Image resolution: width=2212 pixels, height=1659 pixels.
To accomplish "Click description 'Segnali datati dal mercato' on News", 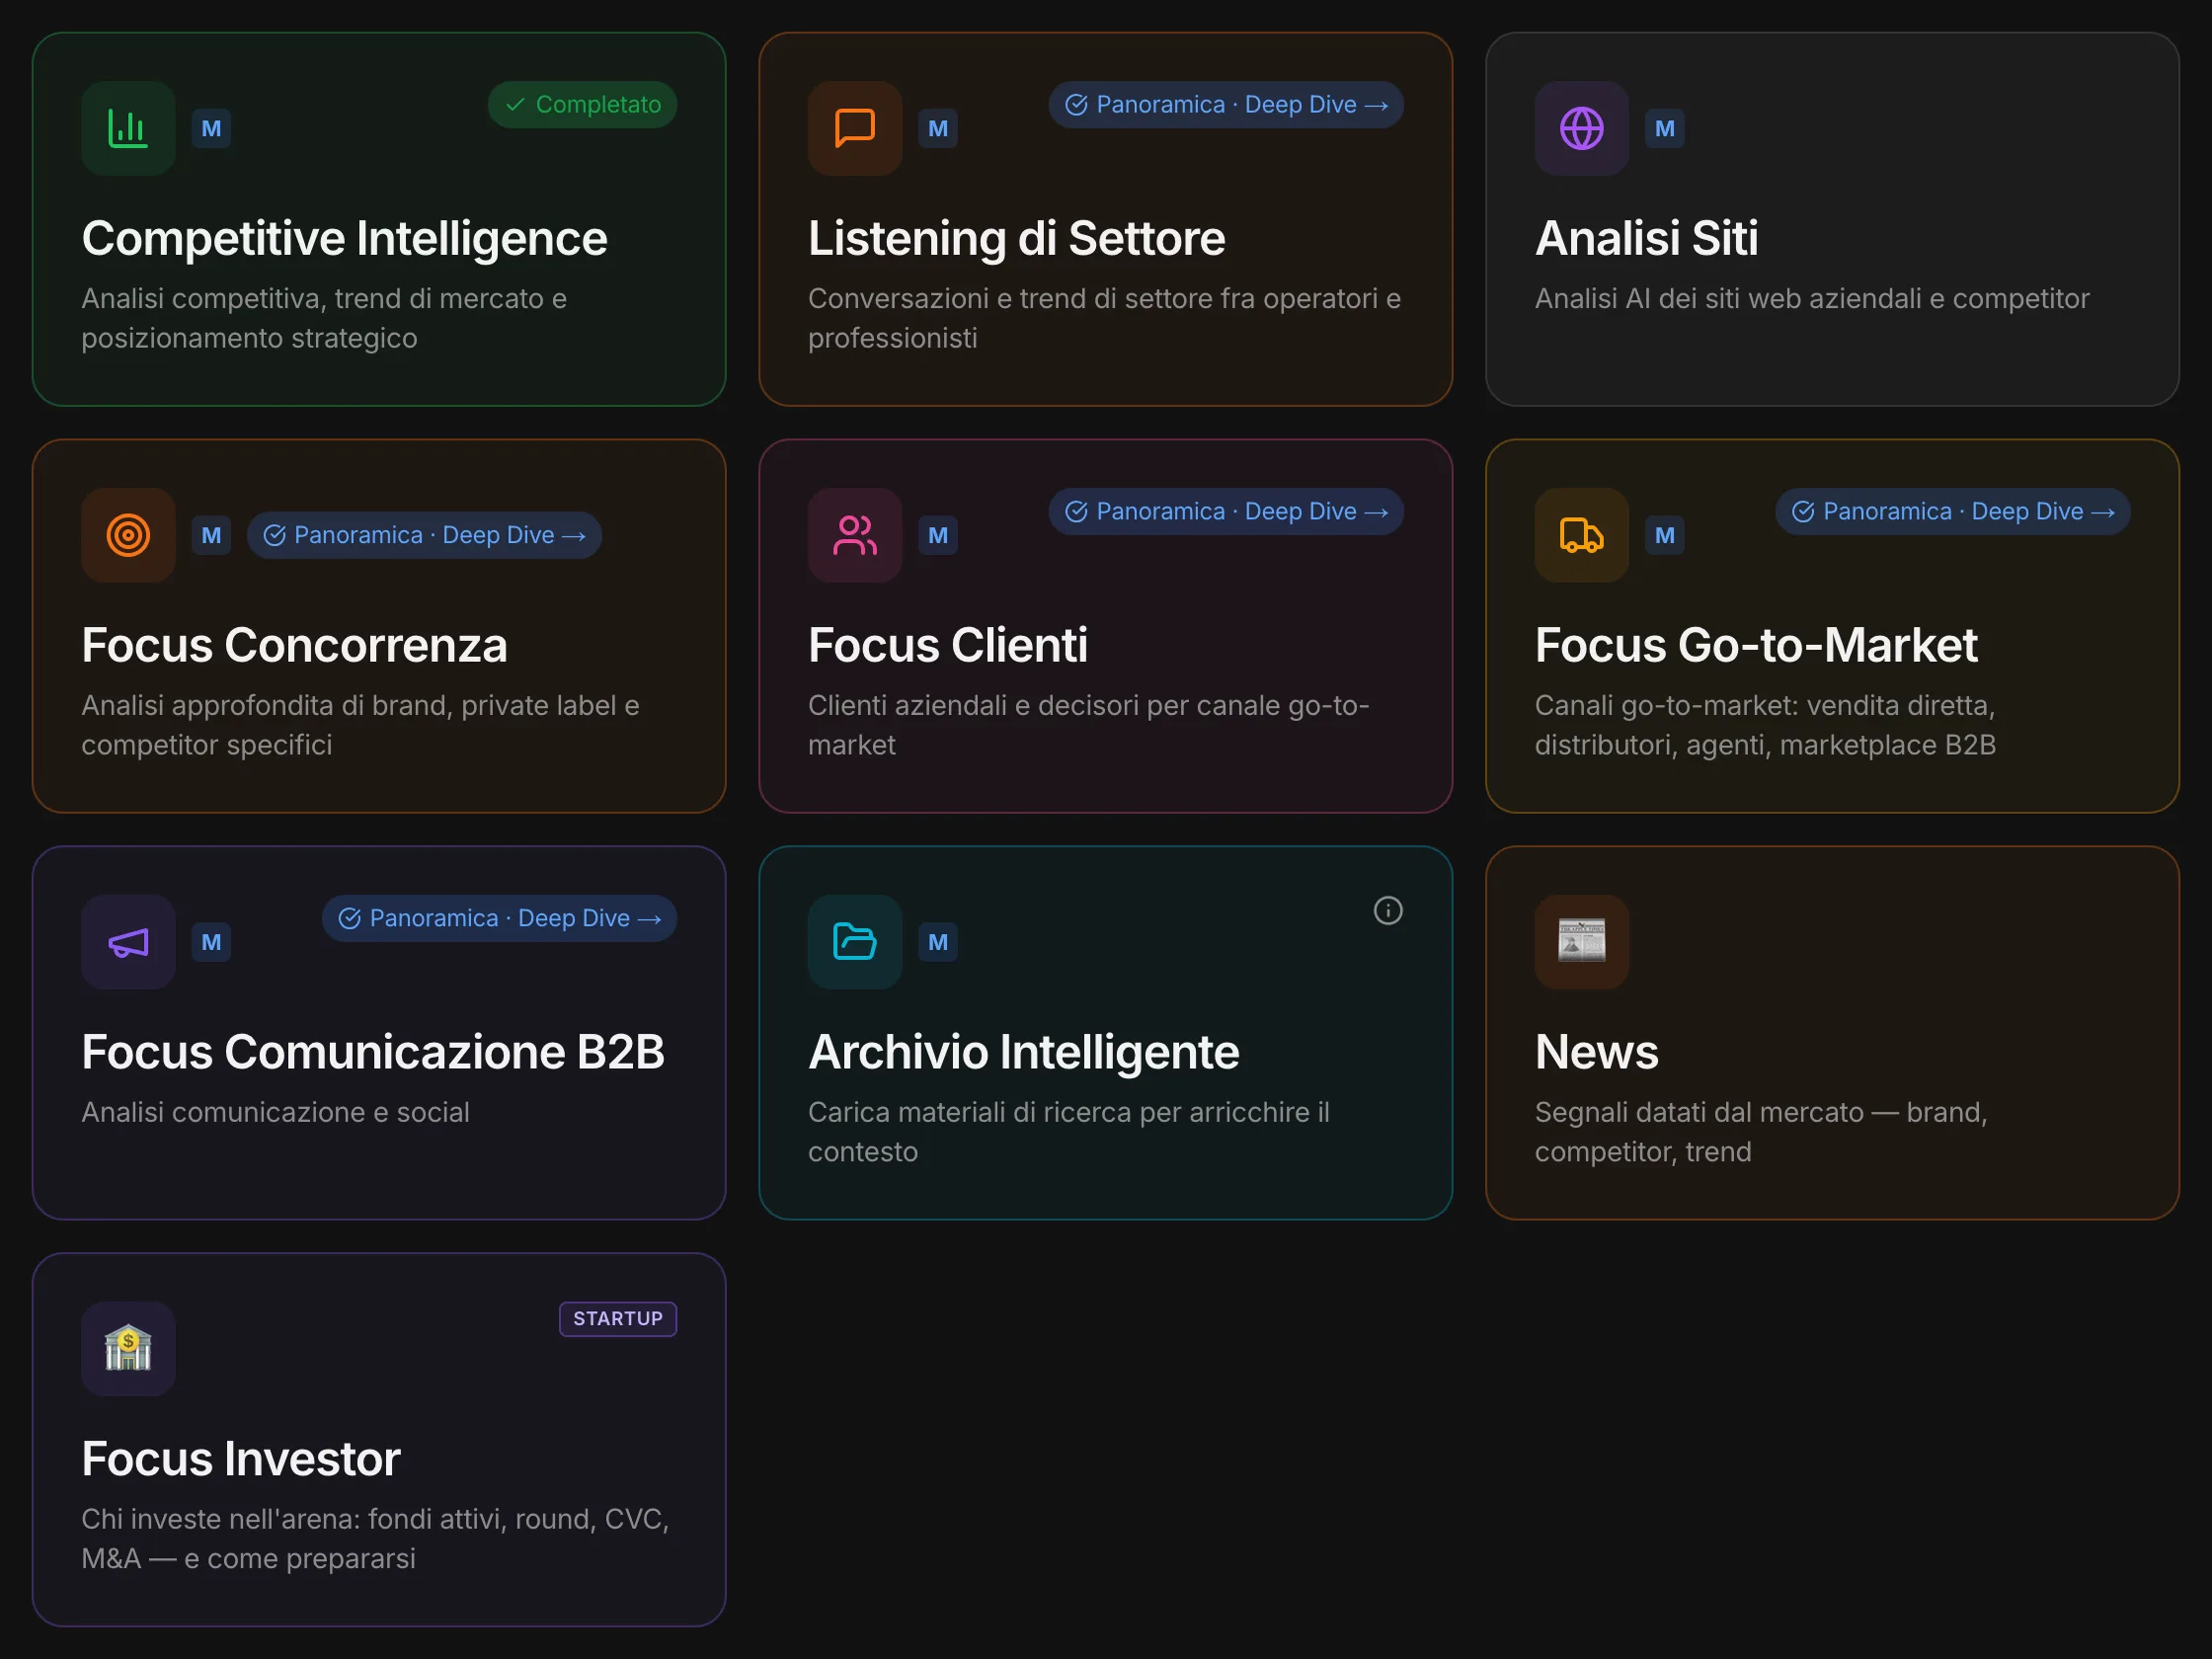I will pyautogui.click(x=1761, y=1132).
